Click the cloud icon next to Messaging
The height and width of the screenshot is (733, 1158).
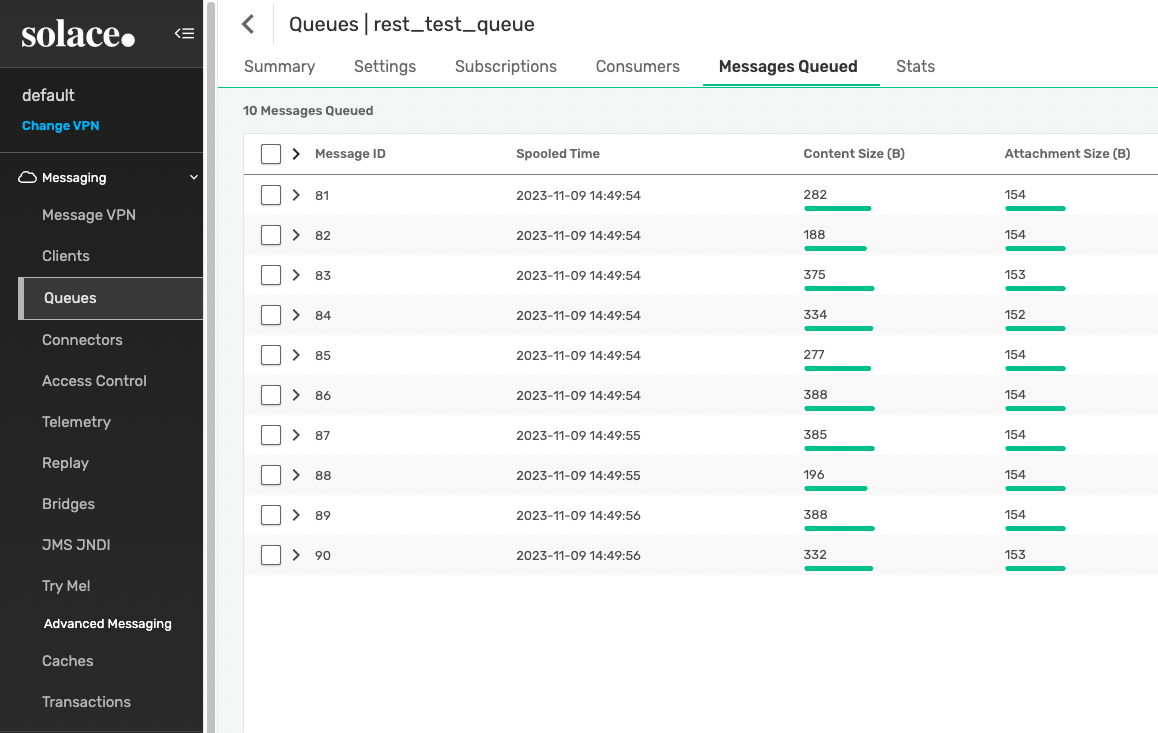(28, 177)
